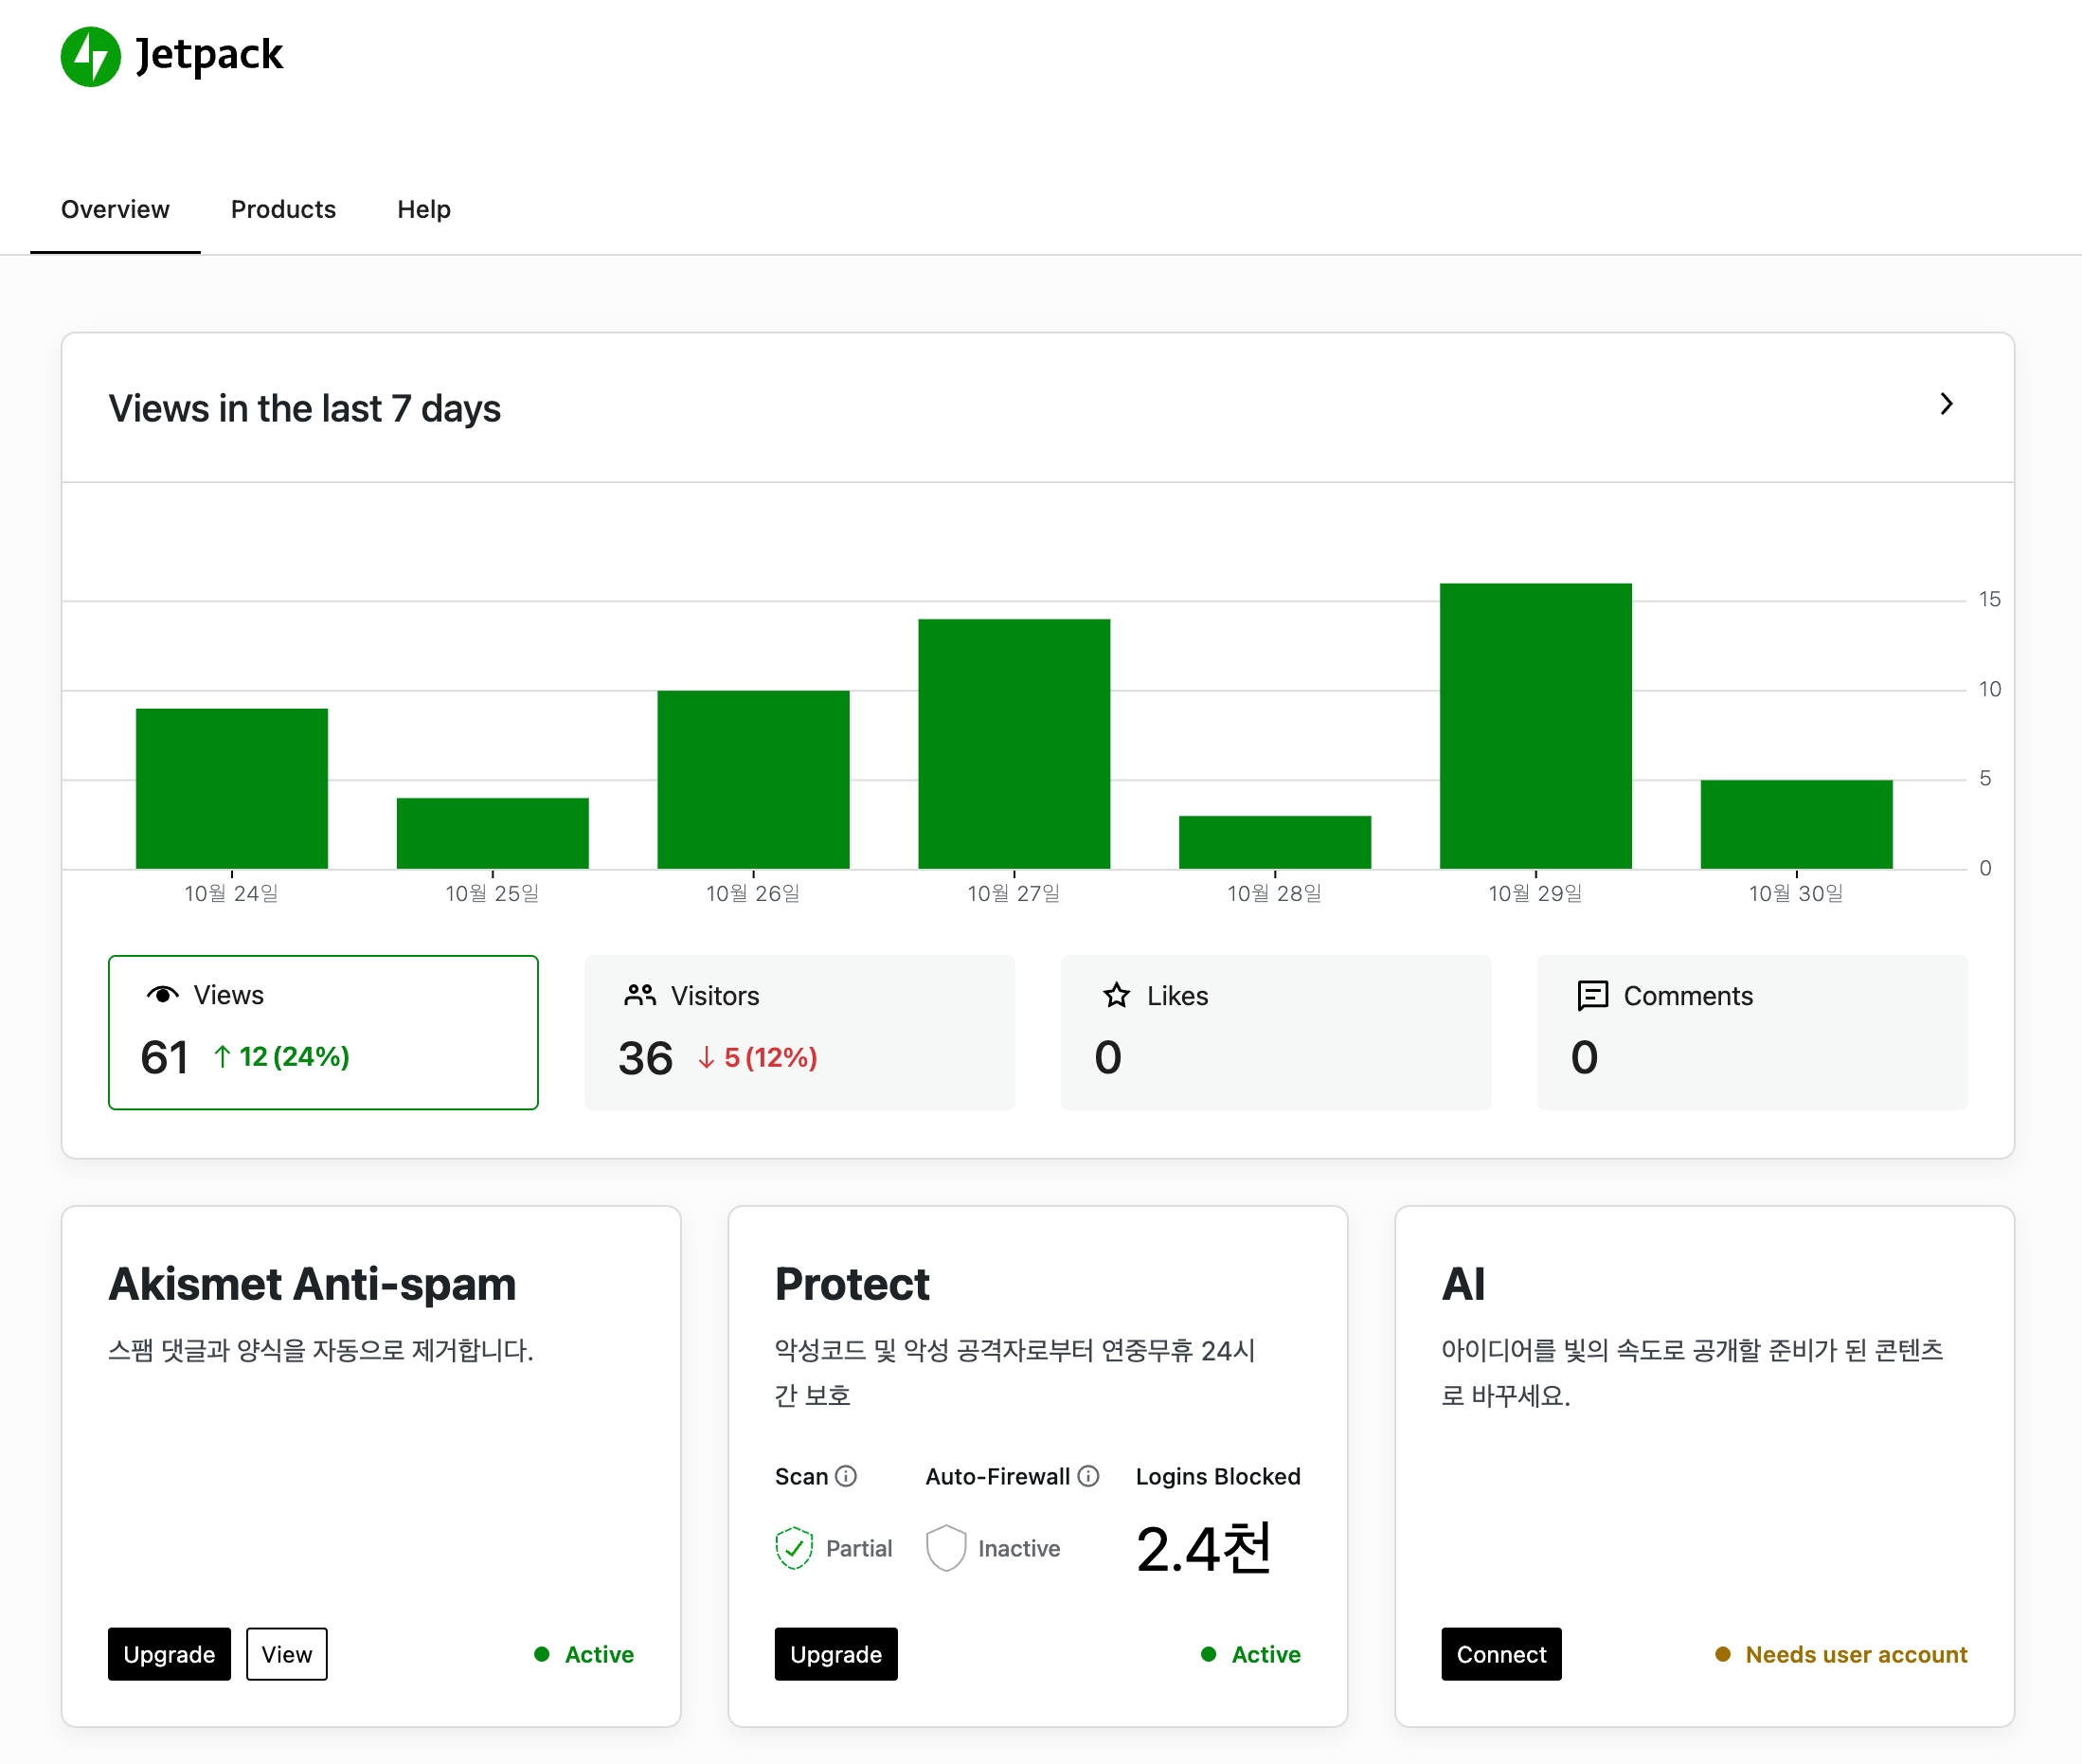Click the Scan info icon
The height and width of the screenshot is (1764, 2082).
pos(846,1476)
